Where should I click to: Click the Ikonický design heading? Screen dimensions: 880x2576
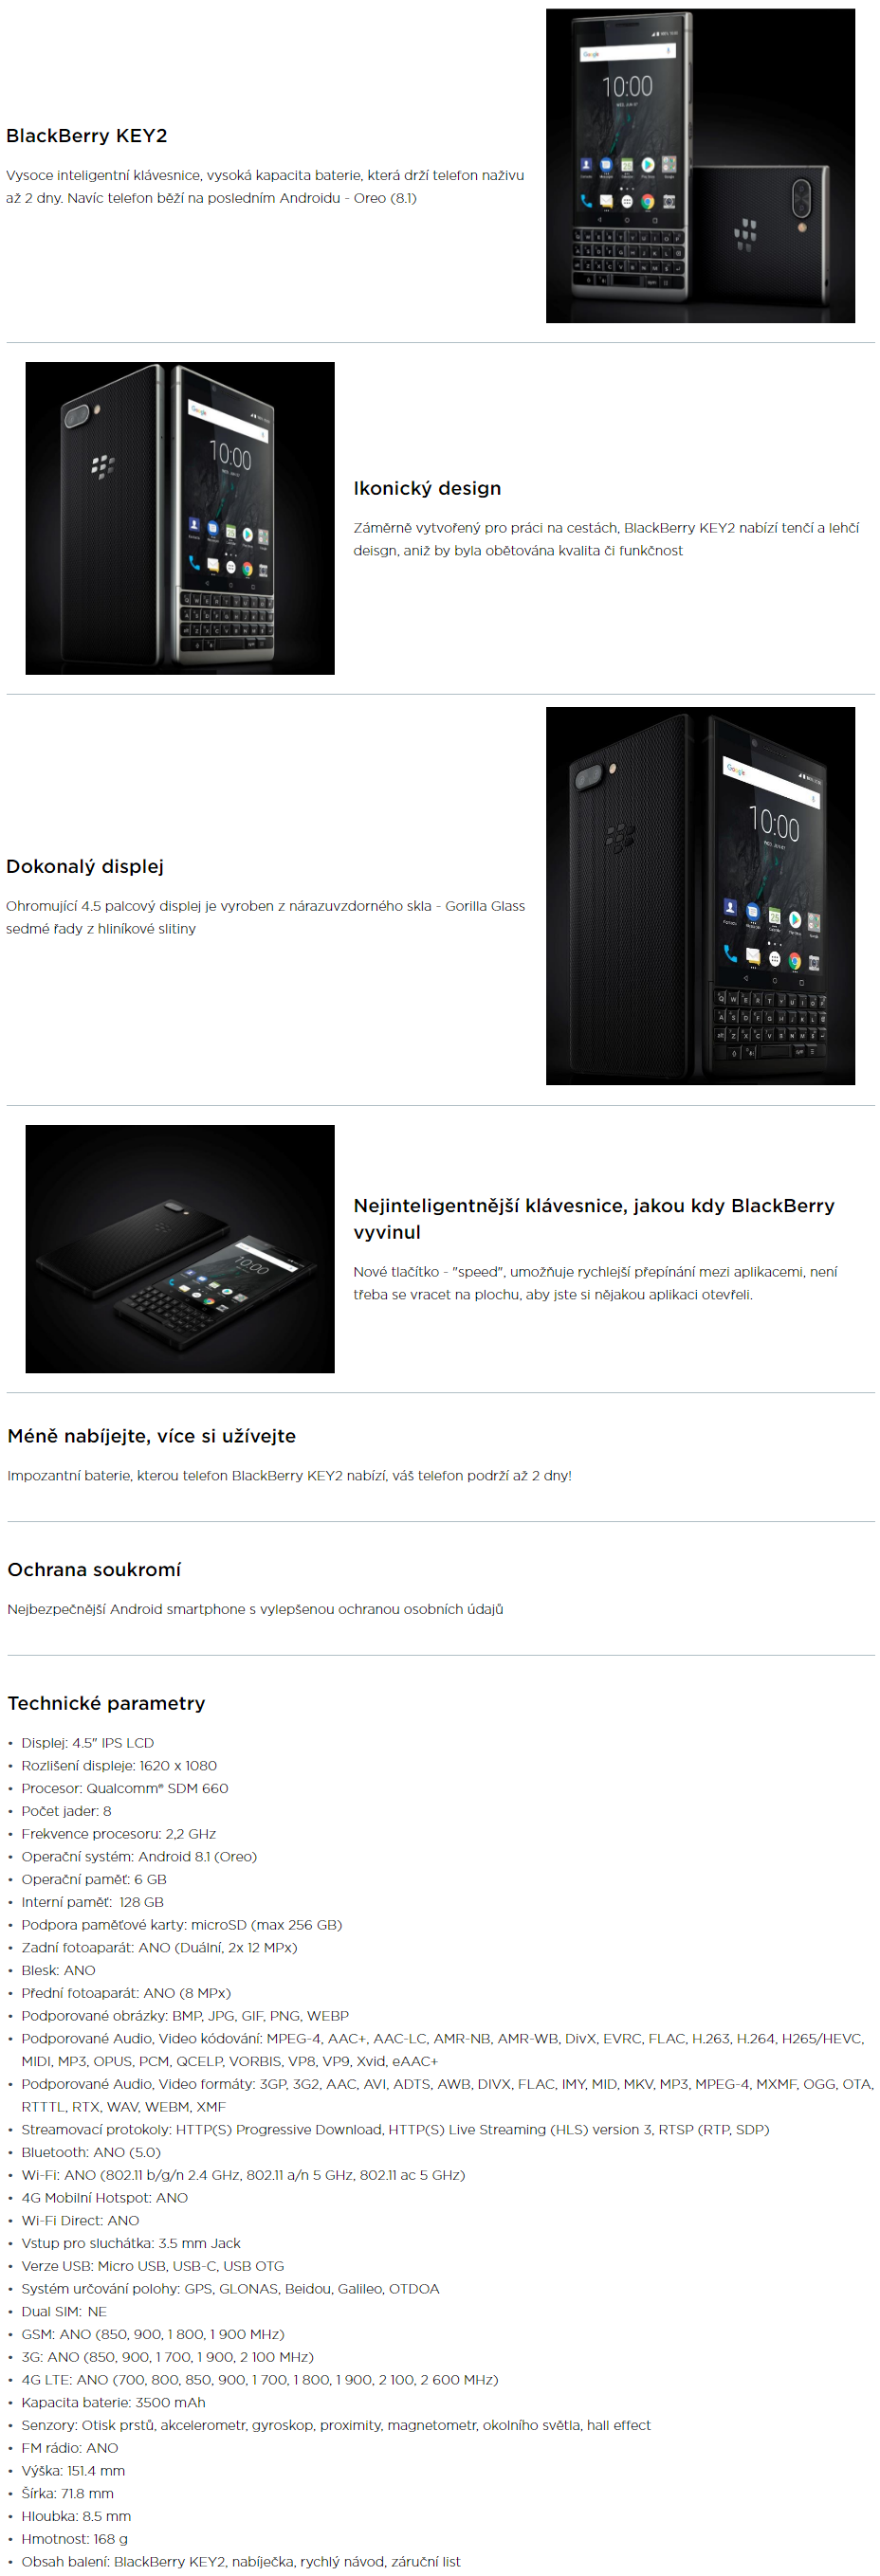(427, 489)
